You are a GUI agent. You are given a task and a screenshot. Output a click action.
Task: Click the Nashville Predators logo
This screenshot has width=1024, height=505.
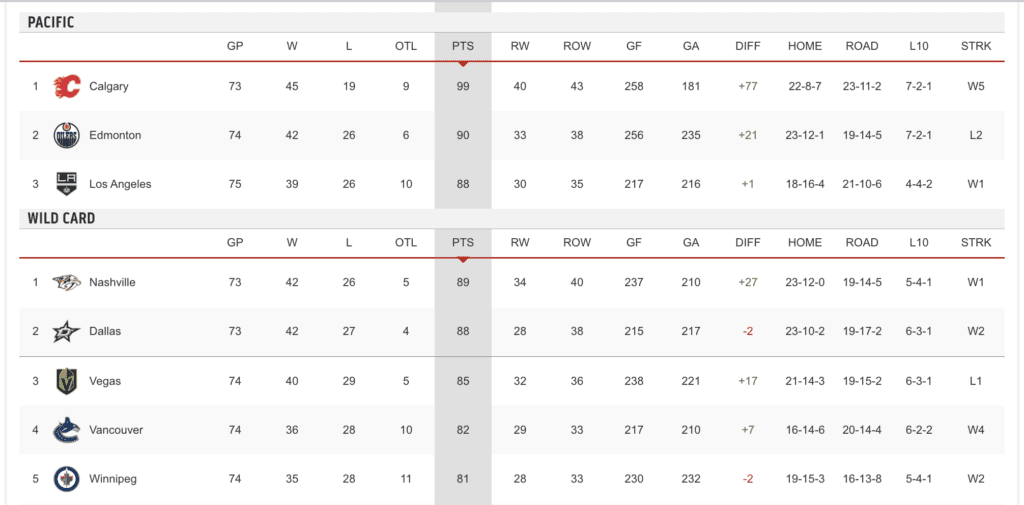[67, 282]
